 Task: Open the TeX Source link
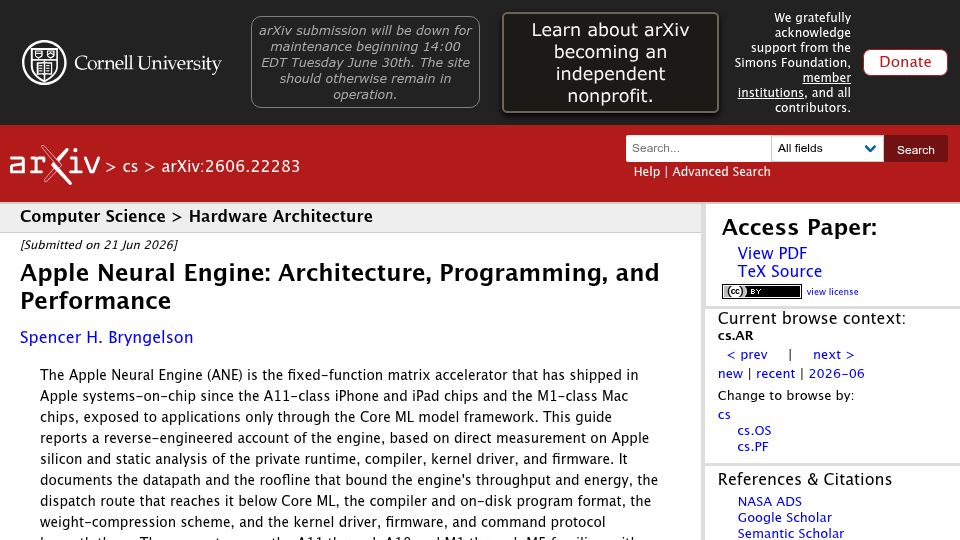coord(779,271)
